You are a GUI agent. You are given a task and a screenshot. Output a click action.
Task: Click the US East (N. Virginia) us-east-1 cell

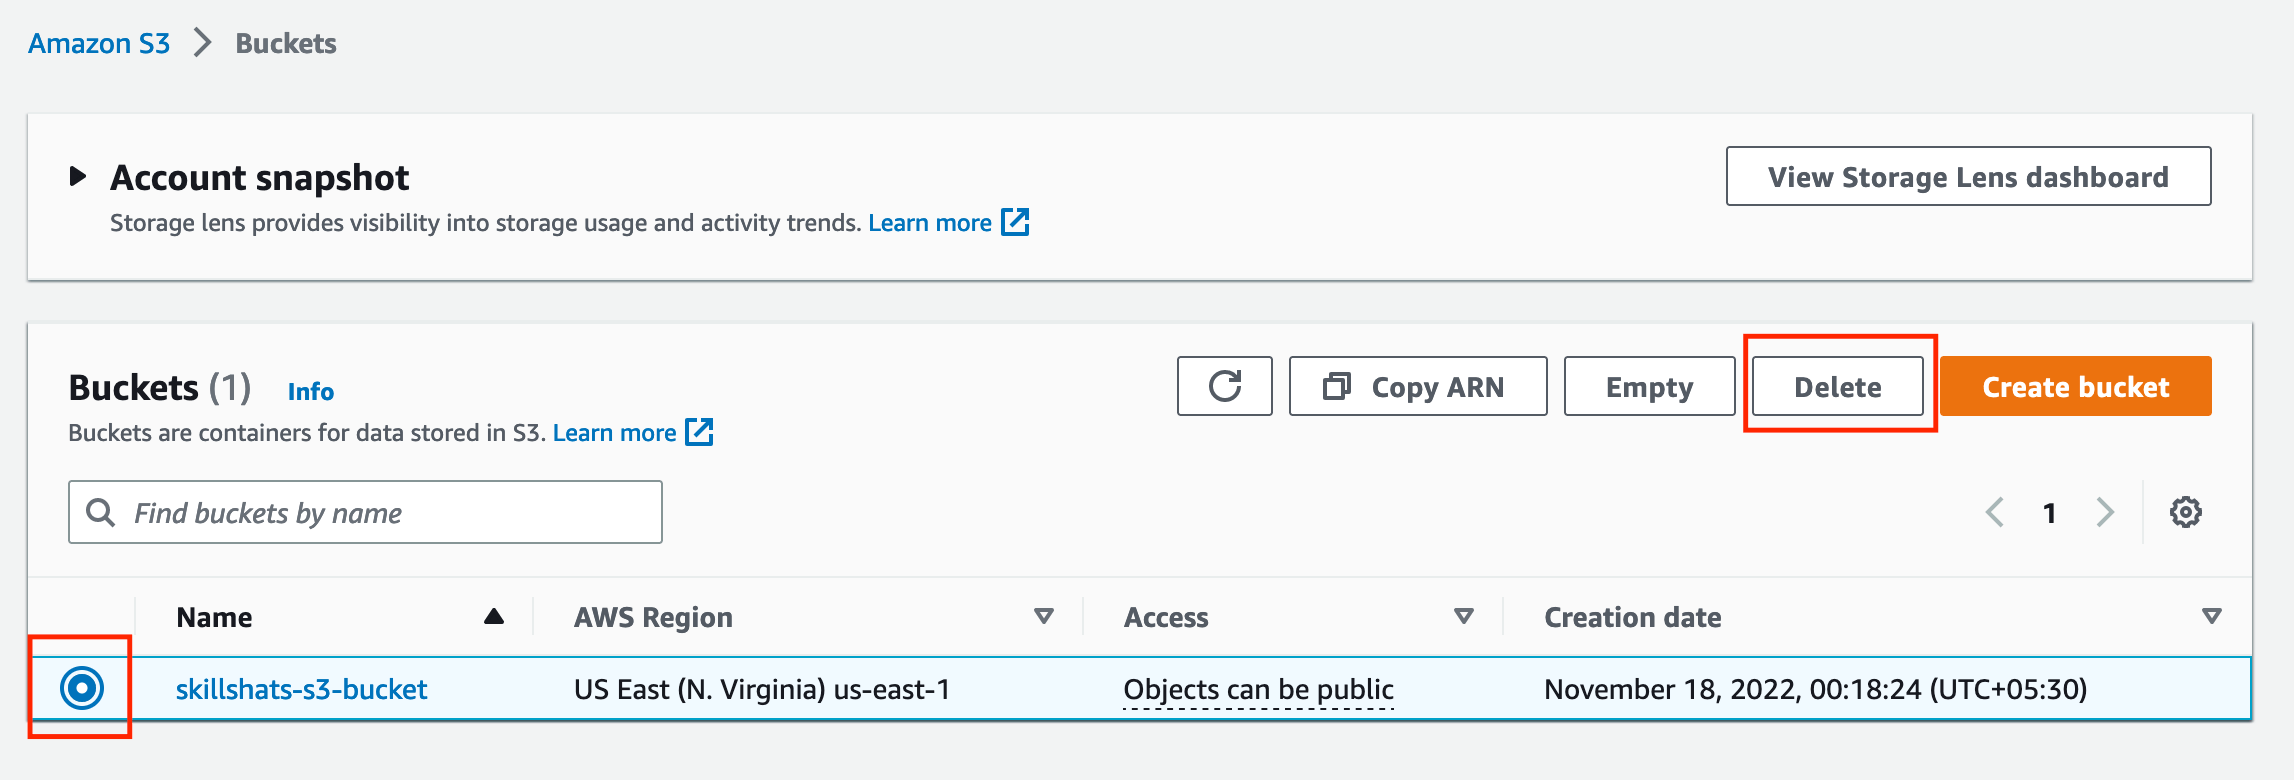(762, 689)
